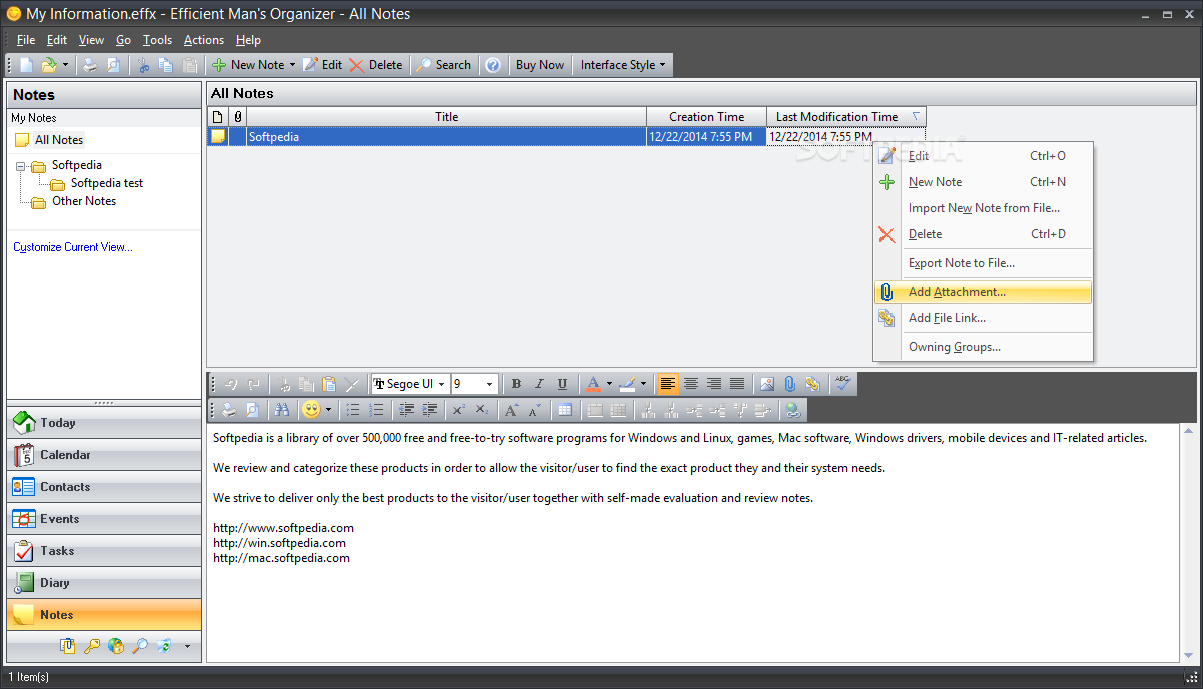Insert a table using the table icon

pos(565,410)
